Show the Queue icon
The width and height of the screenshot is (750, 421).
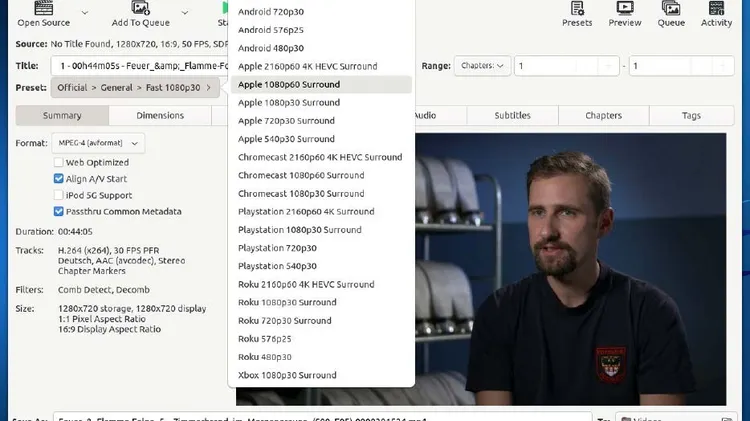[671, 8]
